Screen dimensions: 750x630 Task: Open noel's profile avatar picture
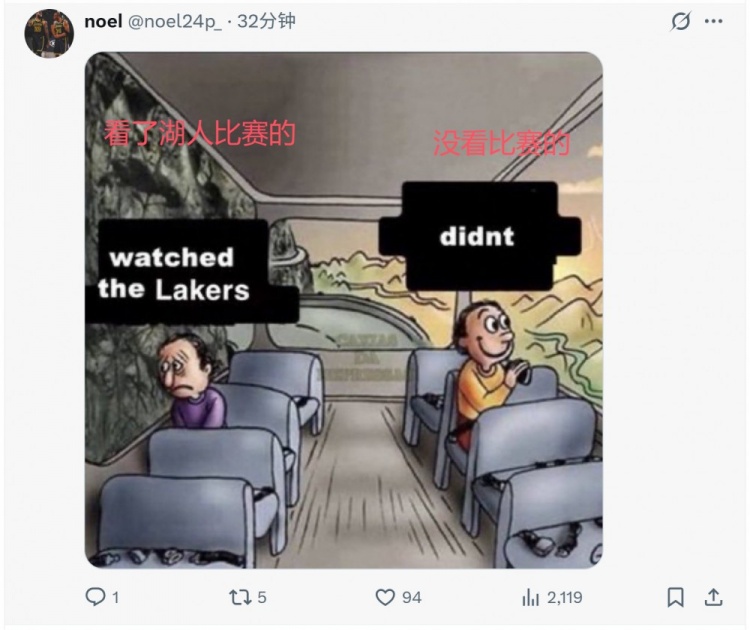[x=49, y=33]
